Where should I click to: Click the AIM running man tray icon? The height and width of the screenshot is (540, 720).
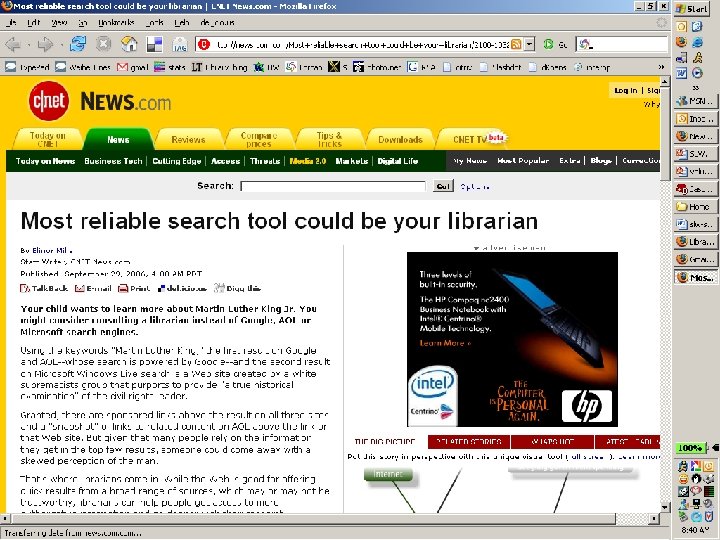pos(682,466)
